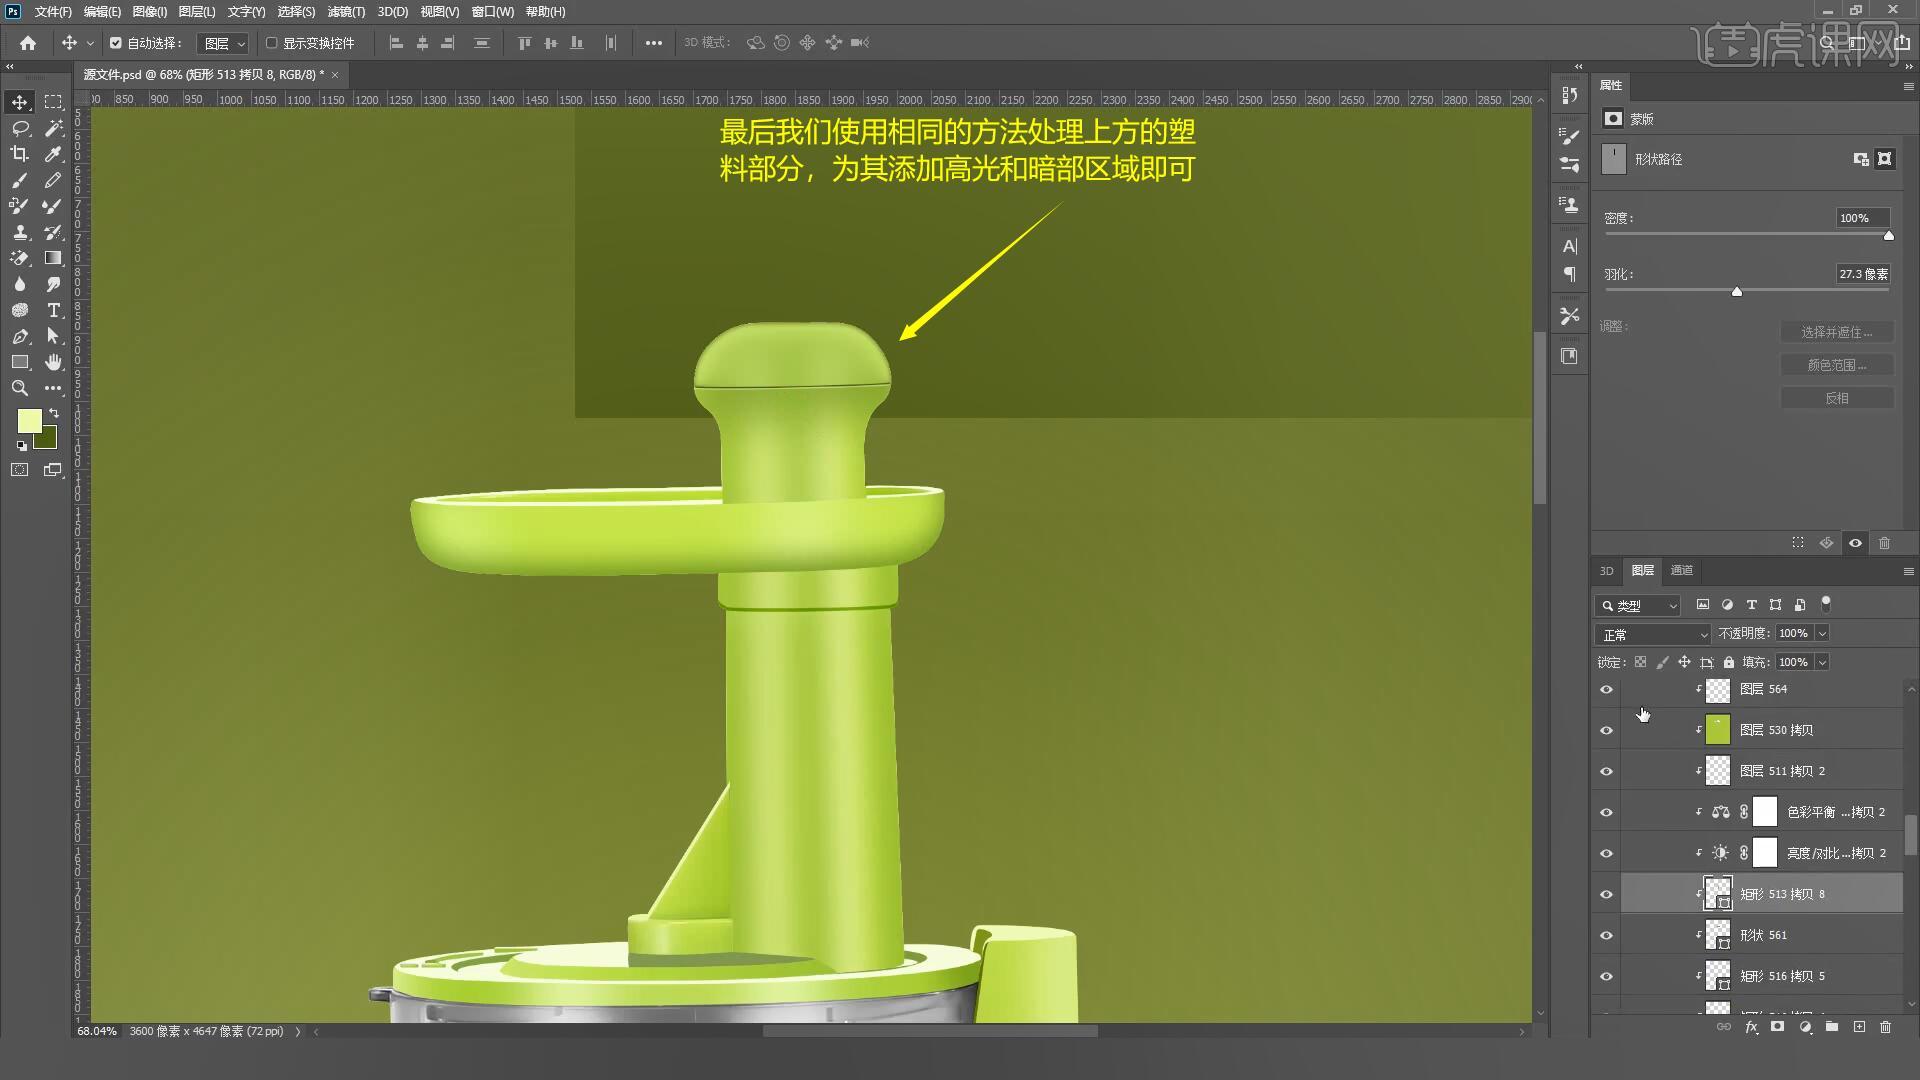Click the add layer style fx icon

[1751, 1027]
